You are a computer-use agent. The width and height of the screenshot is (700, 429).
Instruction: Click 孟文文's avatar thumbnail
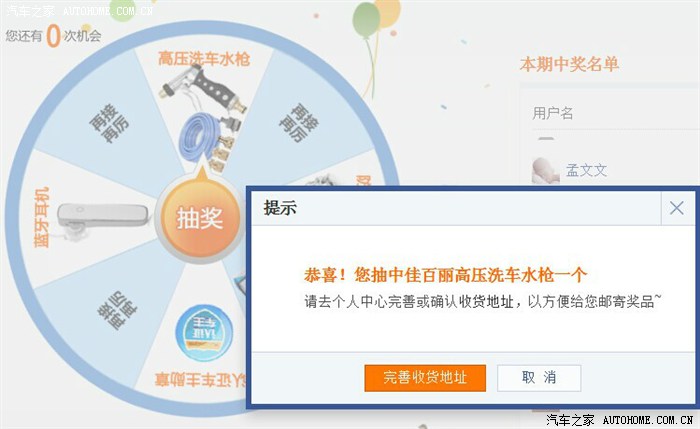546,171
